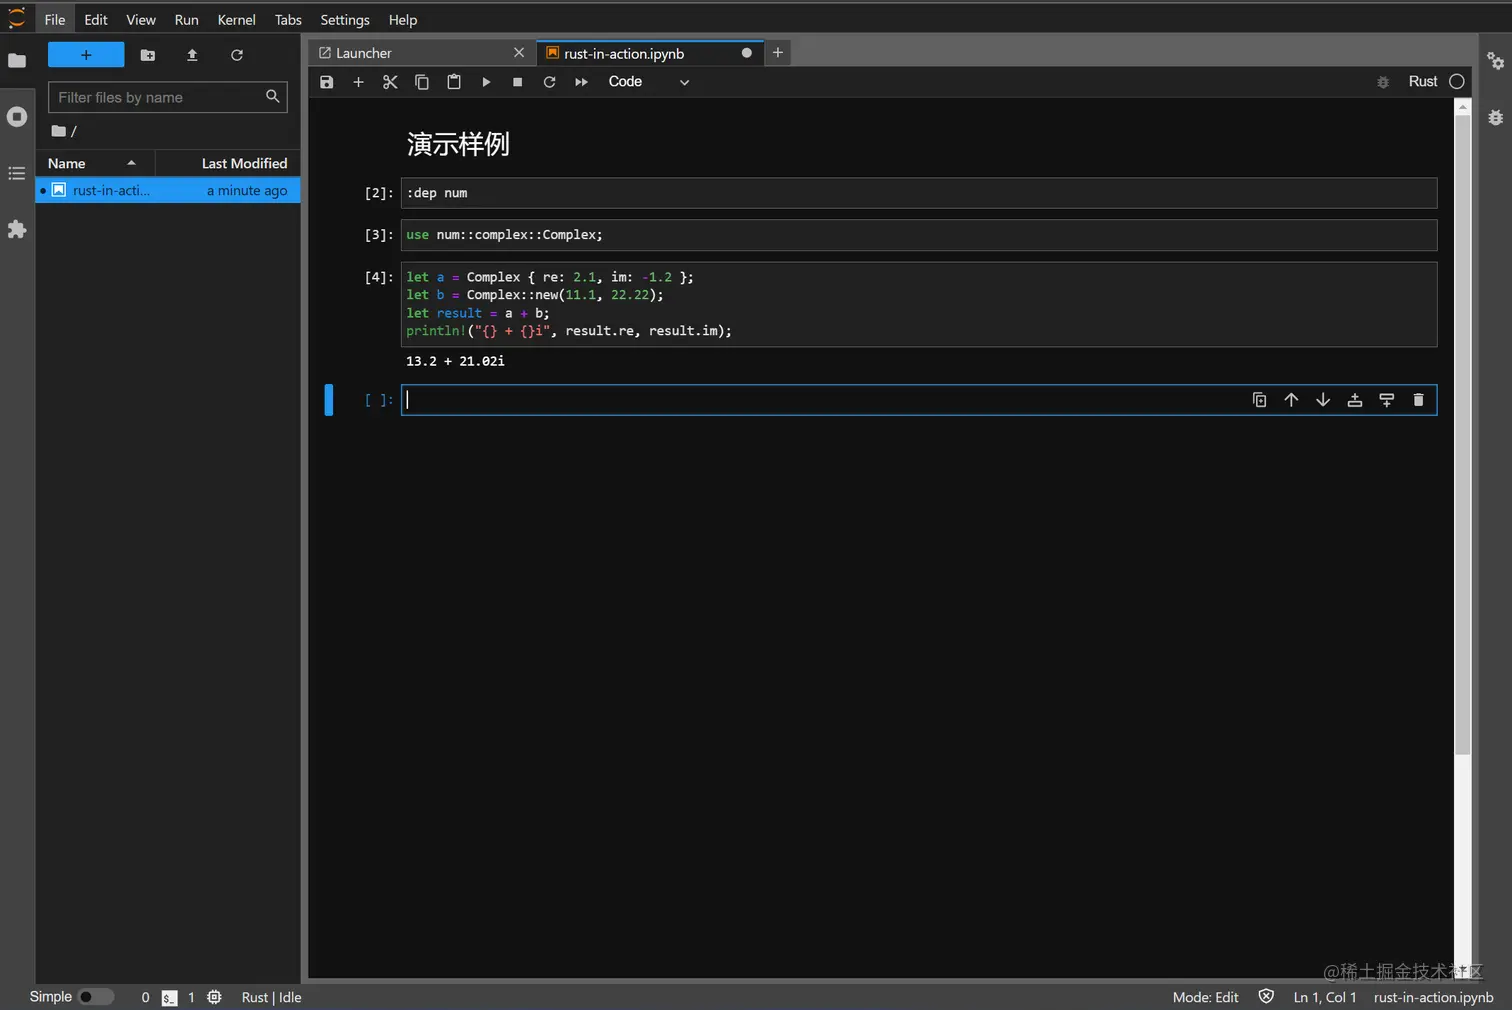This screenshot has height=1010, width=1512.
Task: Click the terminals count icon in status bar
Action: point(170,997)
